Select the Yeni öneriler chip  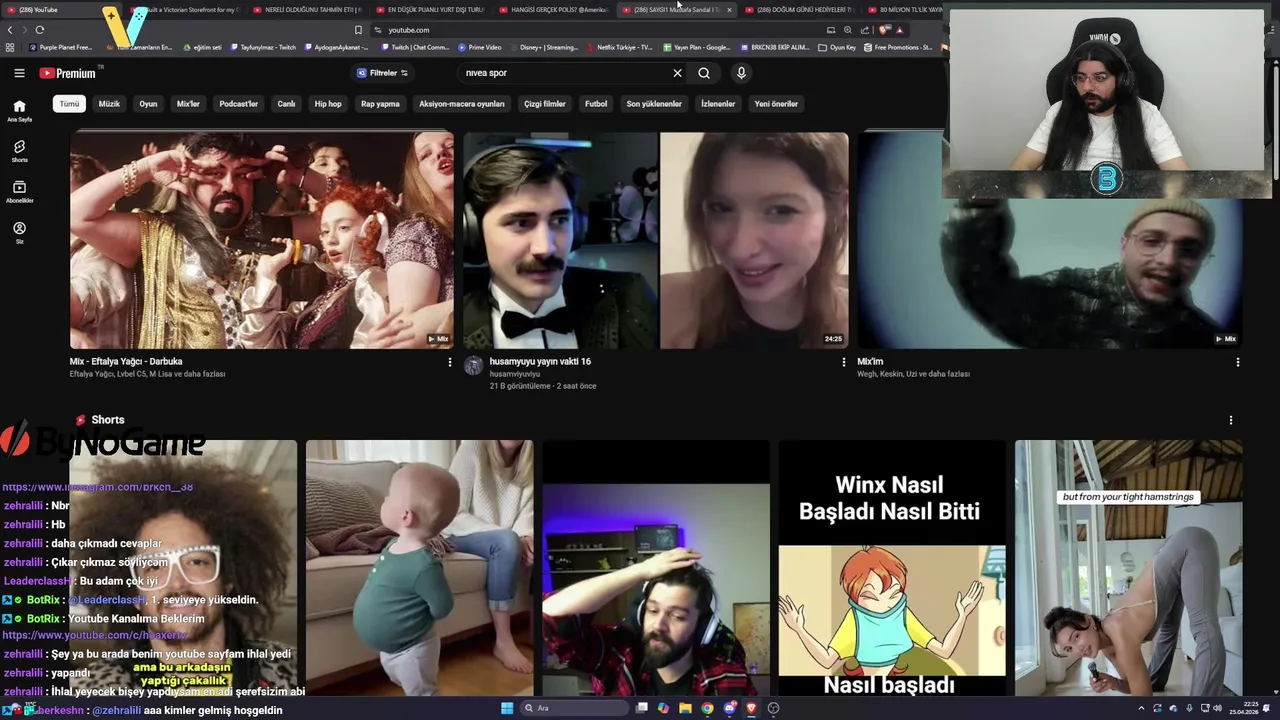coord(776,104)
